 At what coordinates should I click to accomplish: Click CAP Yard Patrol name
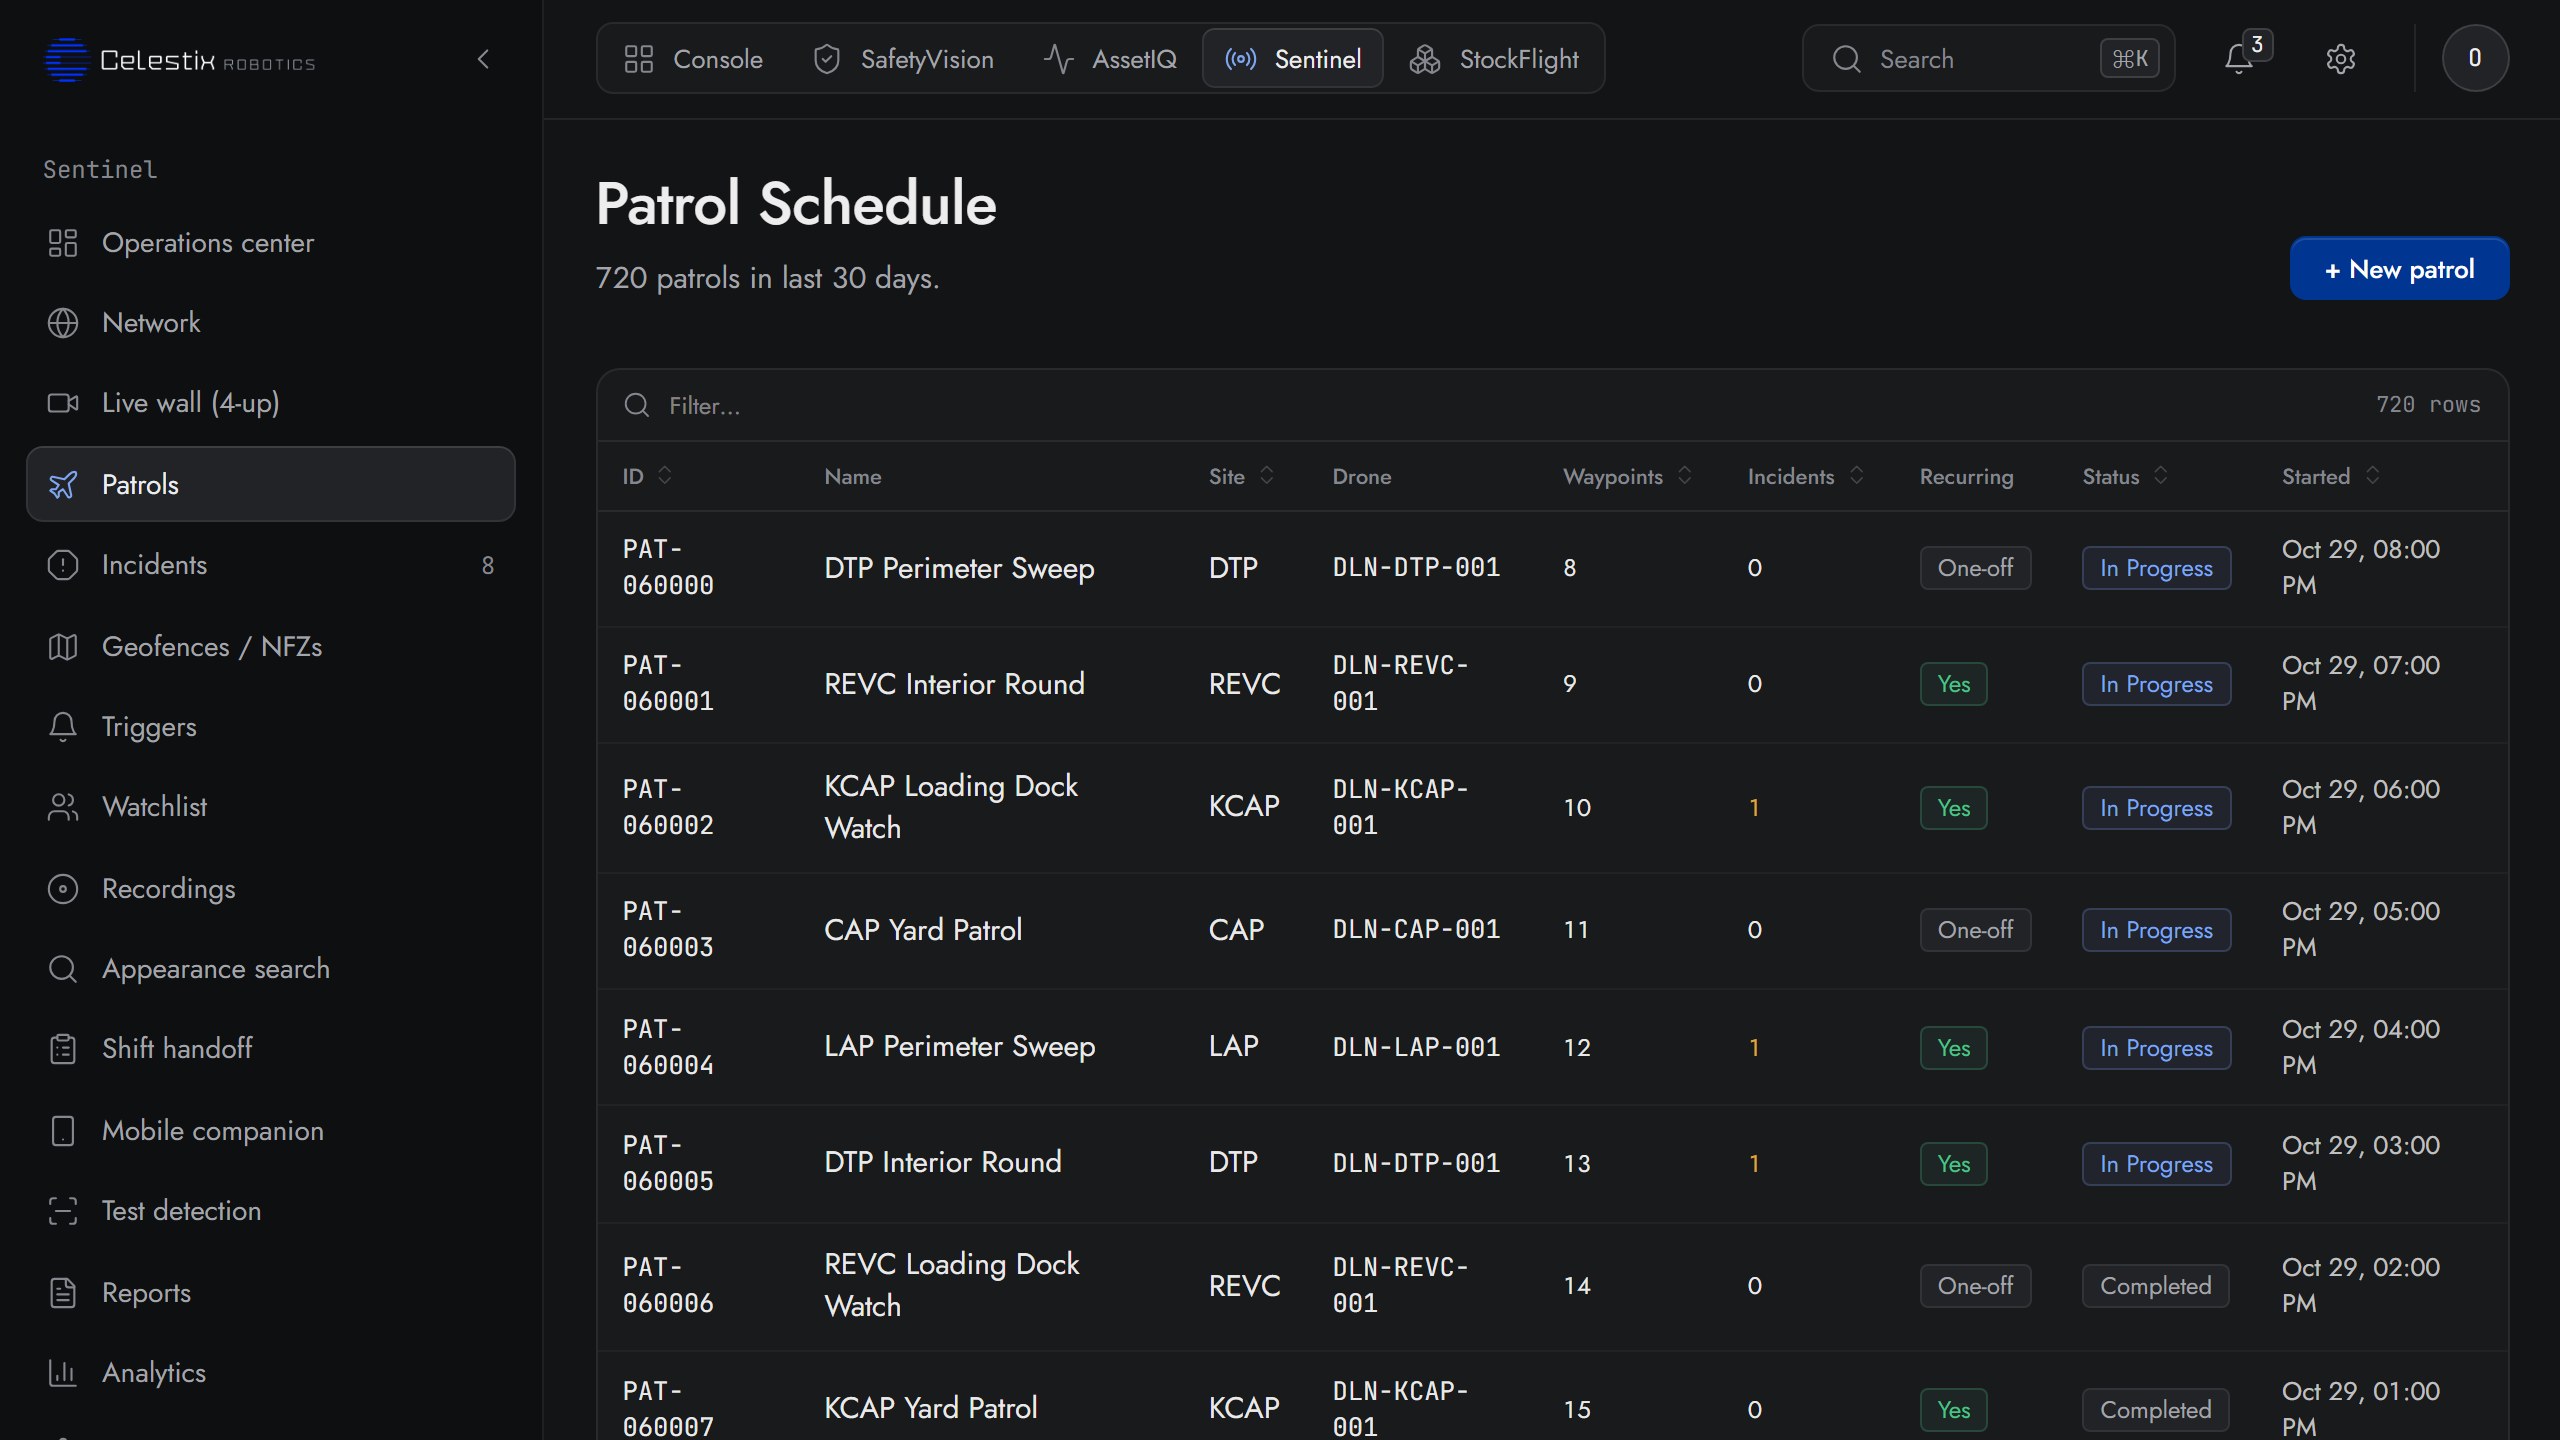[923, 930]
